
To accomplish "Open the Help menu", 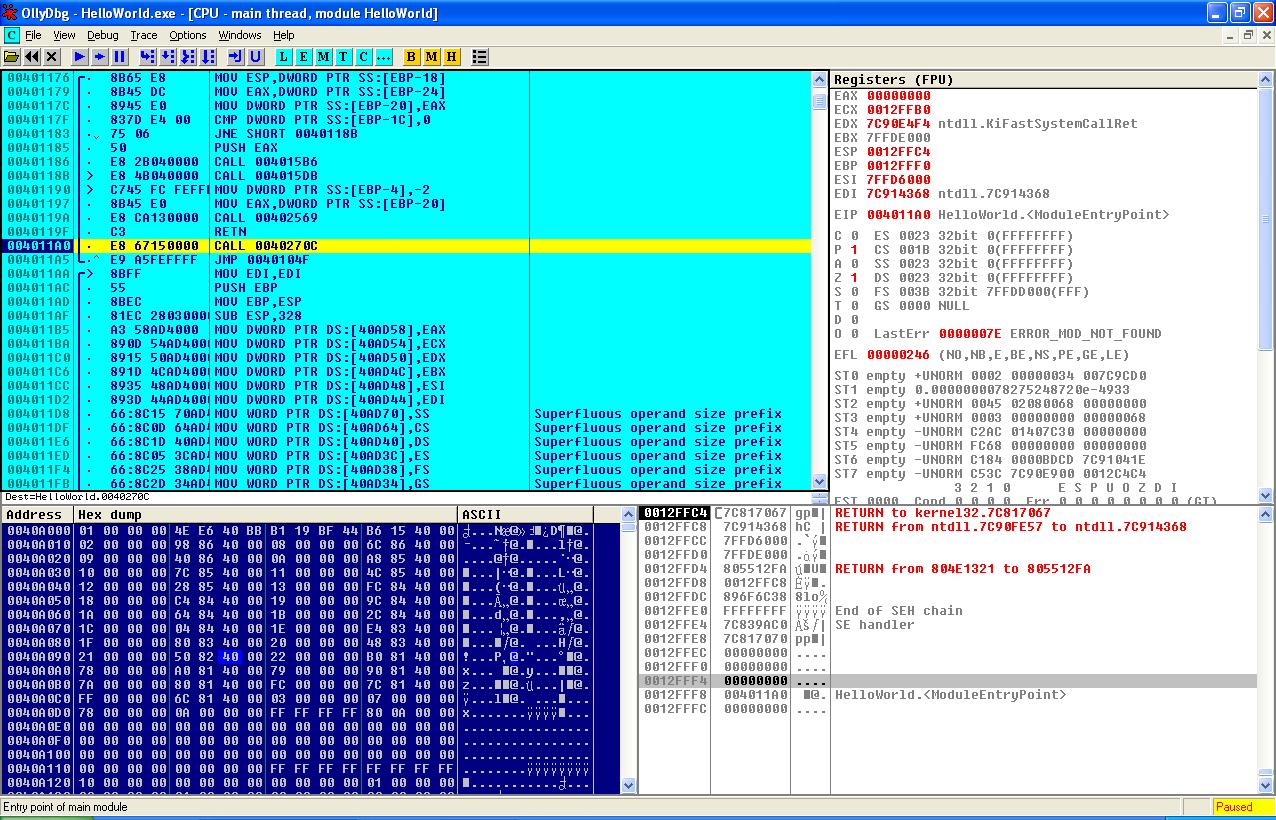I will tap(284, 35).
